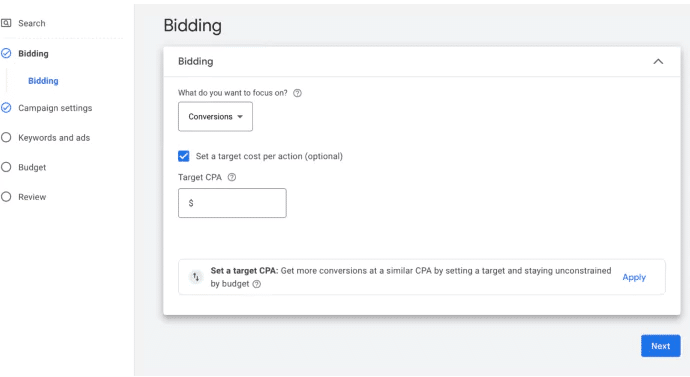The image size is (690, 377).
Task: Open the Conversions focus dropdown
Action: click(215, 117)
